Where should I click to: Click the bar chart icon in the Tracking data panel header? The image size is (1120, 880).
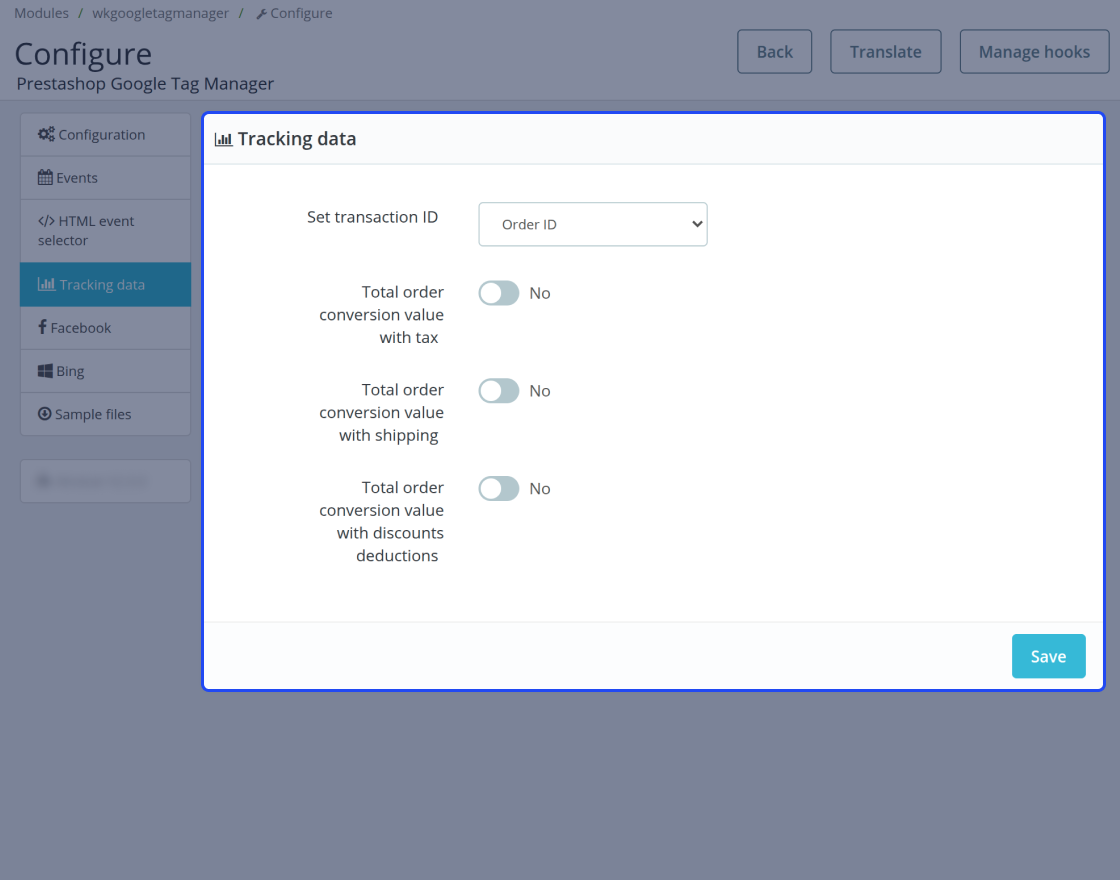(224, 139)
